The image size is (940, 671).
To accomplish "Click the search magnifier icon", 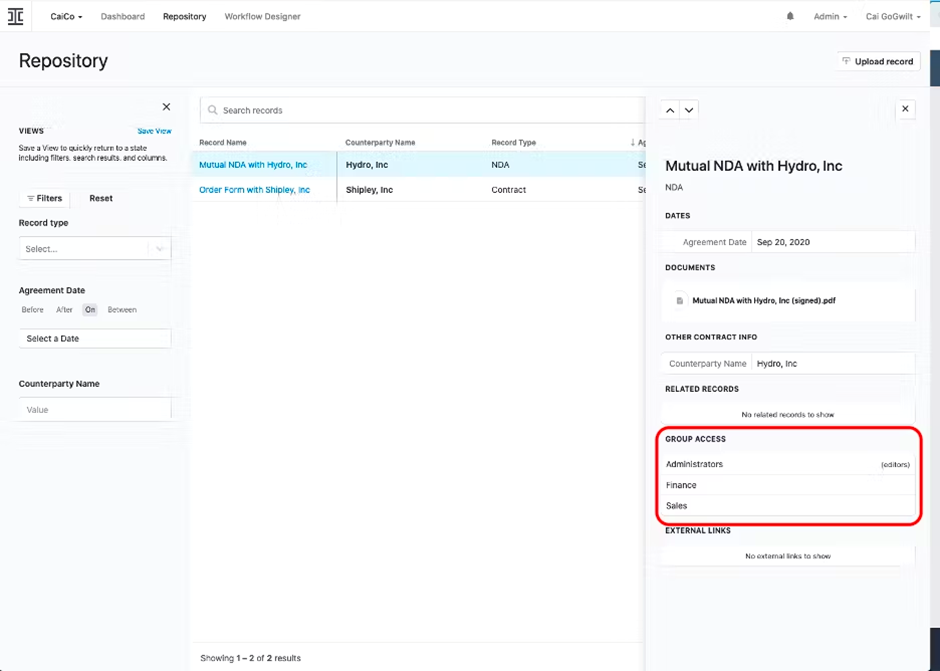I will coord(212,110).
